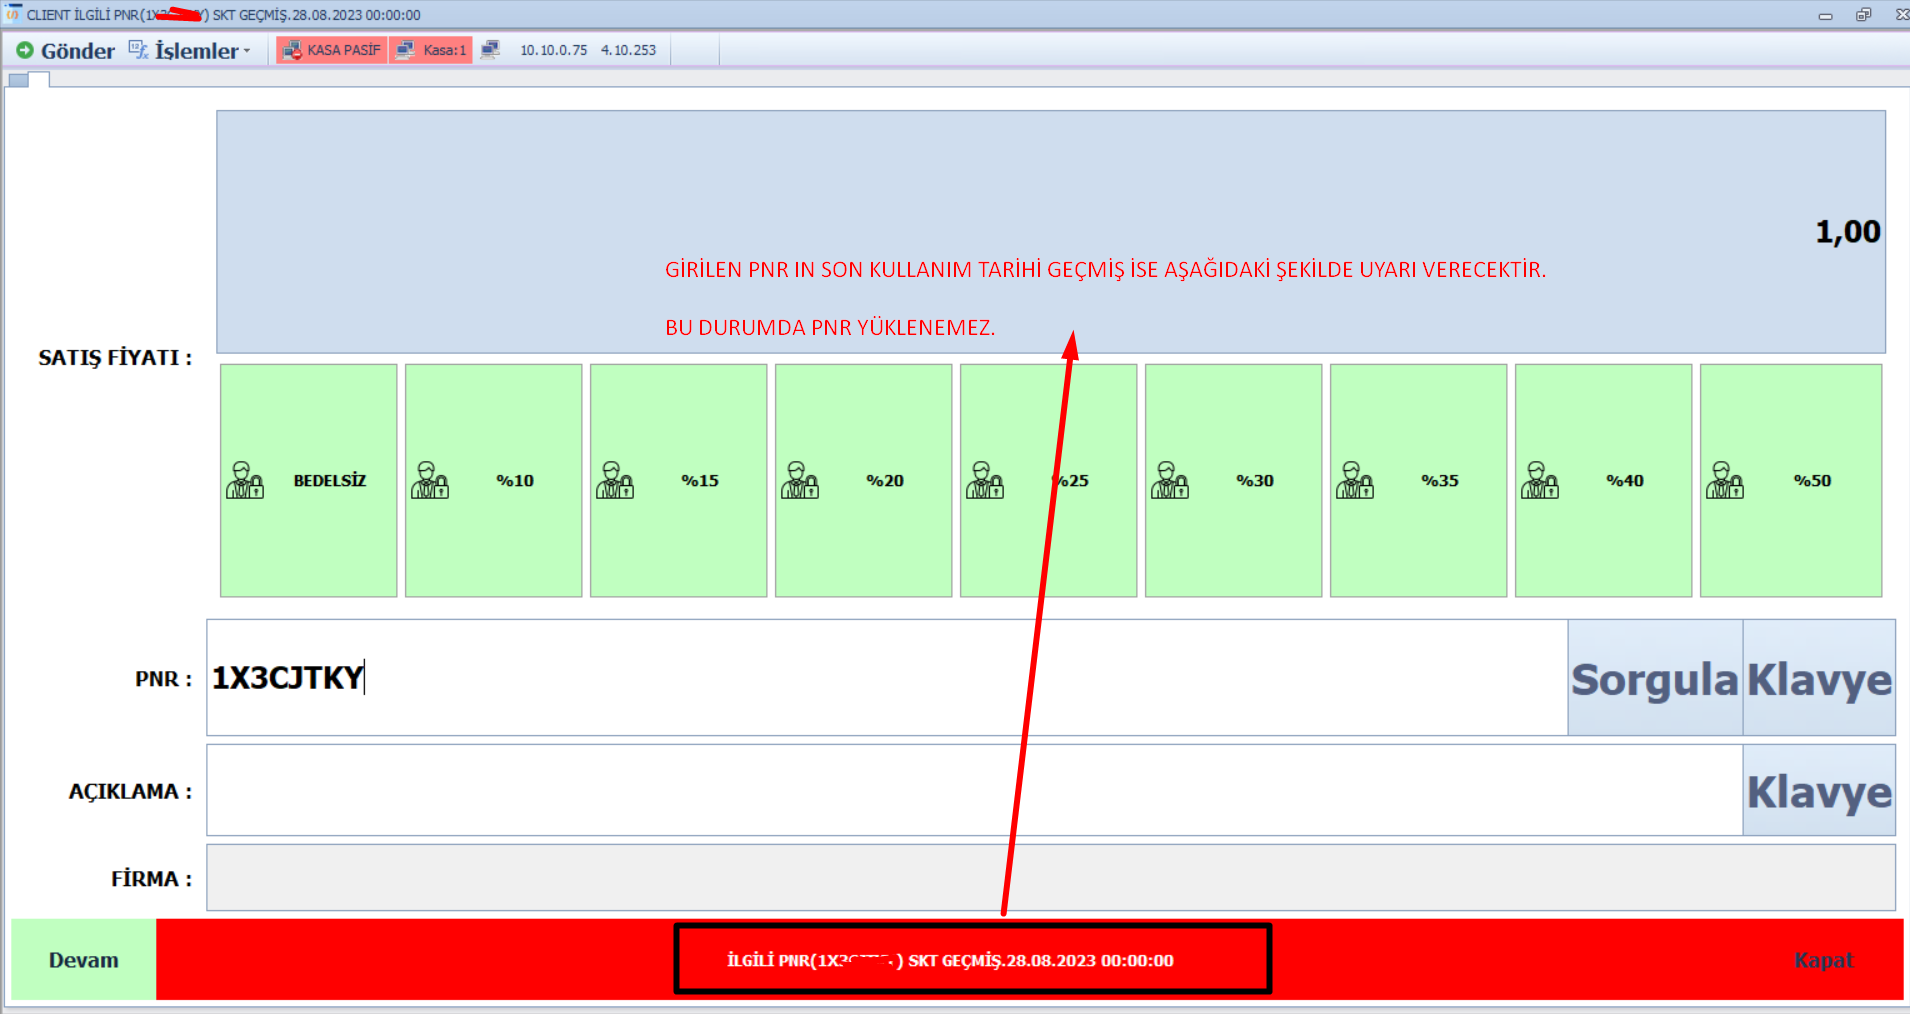
Task: Click the green Gönder arrow icon
Action: click(x=25, y=50)
